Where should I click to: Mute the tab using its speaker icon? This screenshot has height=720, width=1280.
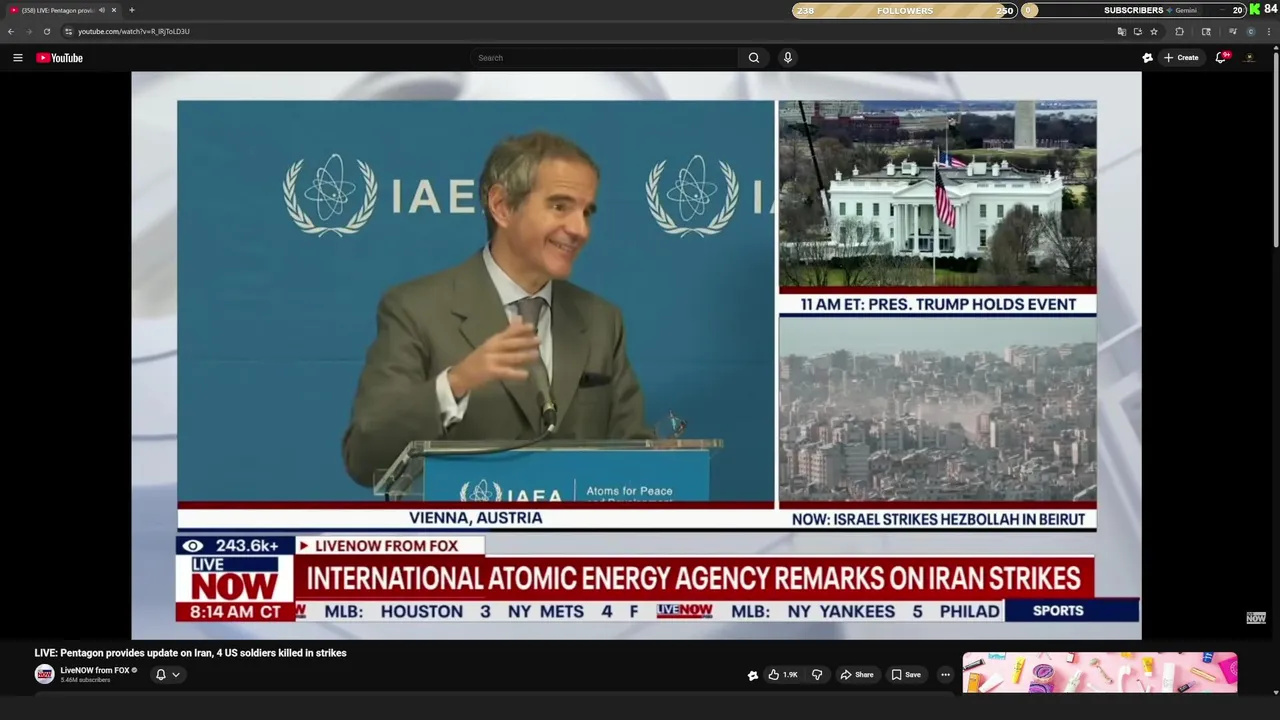tap(102, 10)
